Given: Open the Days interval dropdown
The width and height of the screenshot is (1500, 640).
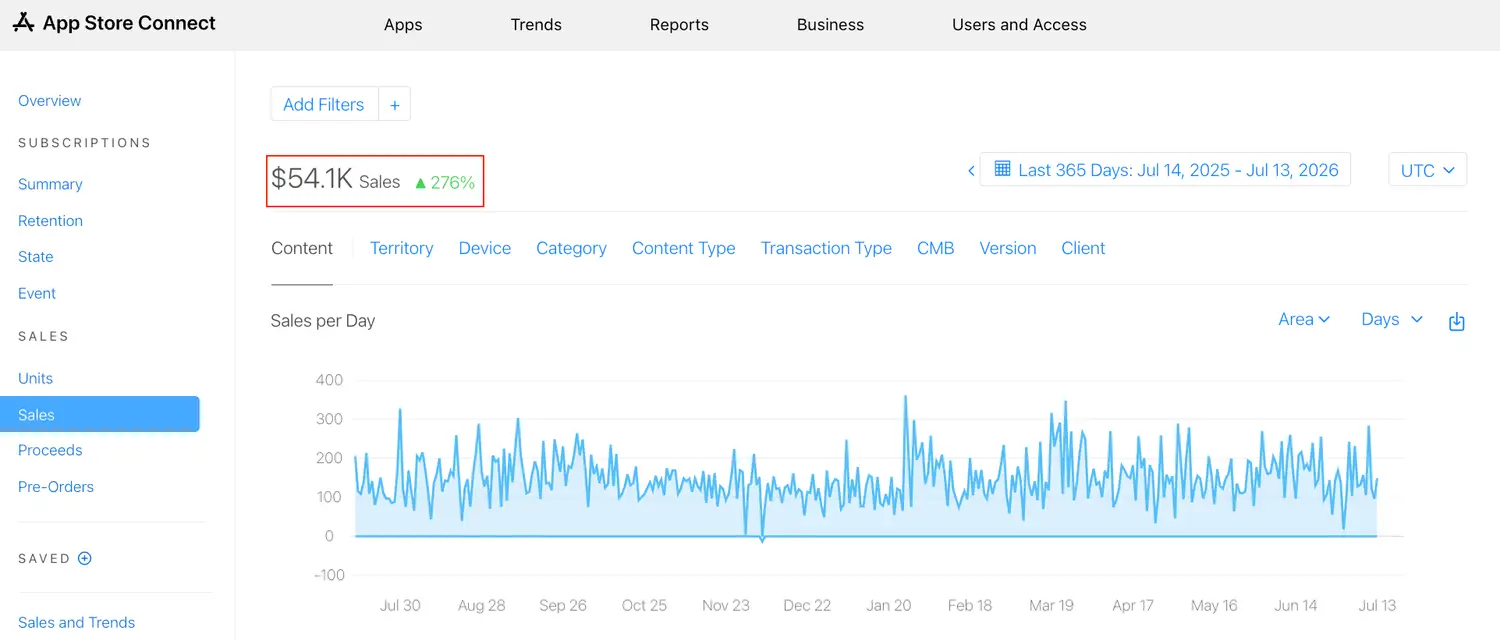Looking at the screenshot, I should 1392,320.
